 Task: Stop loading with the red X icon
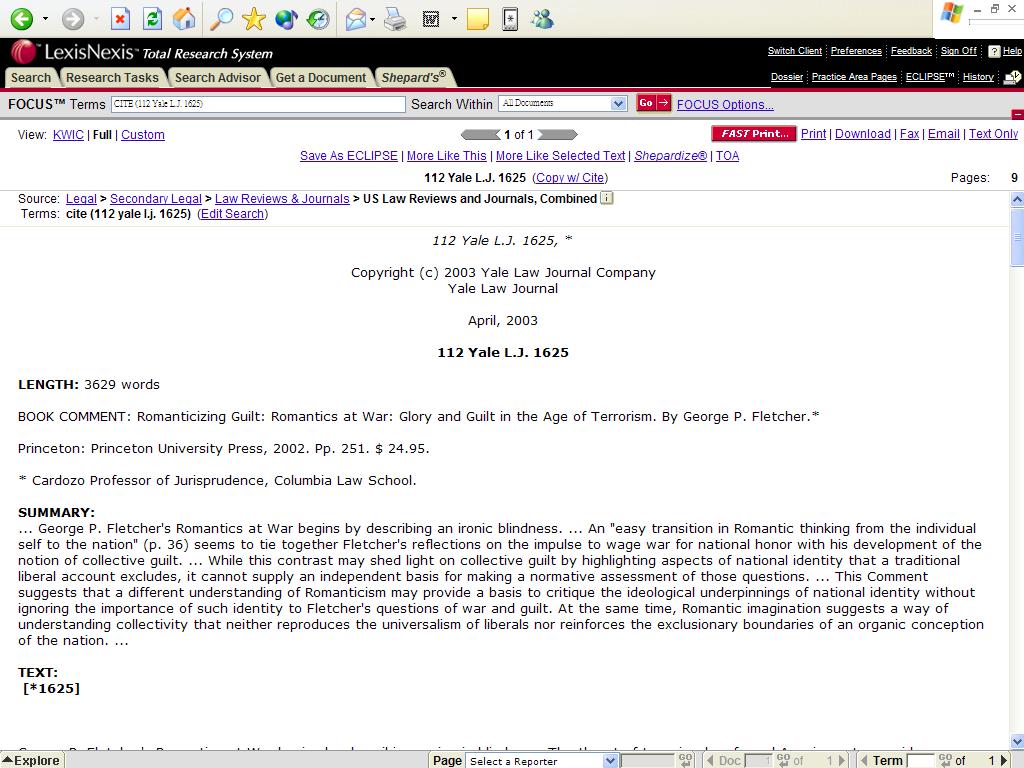point(120,19)
